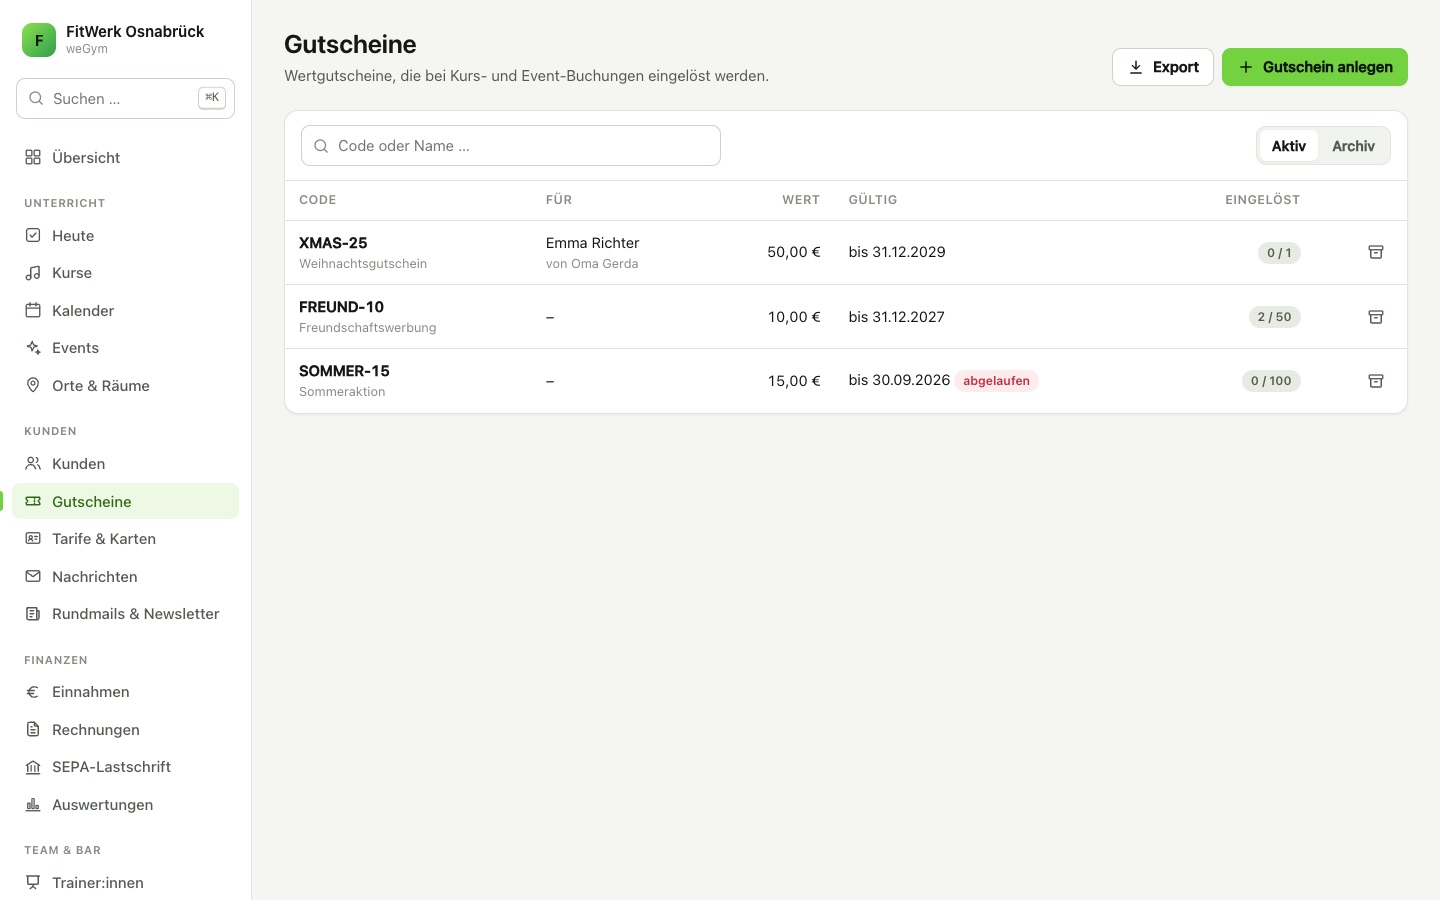Click the bis 31.12.2027 validity date
This screenshot has height=900, width=1440.
(x=897, y=317)
